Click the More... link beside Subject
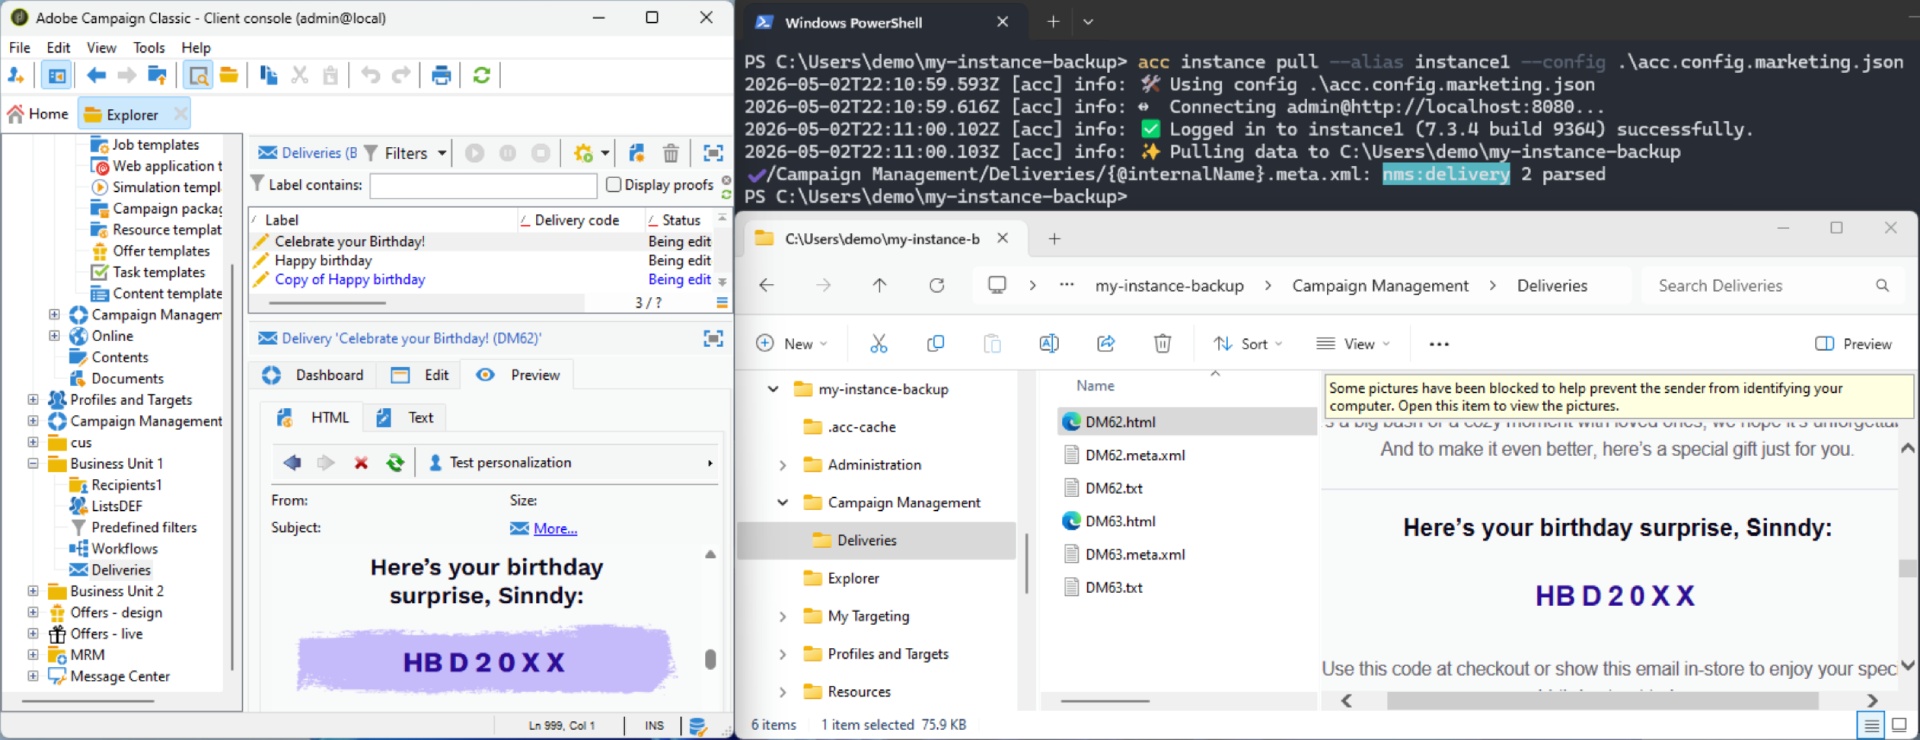 click(555, 529)
